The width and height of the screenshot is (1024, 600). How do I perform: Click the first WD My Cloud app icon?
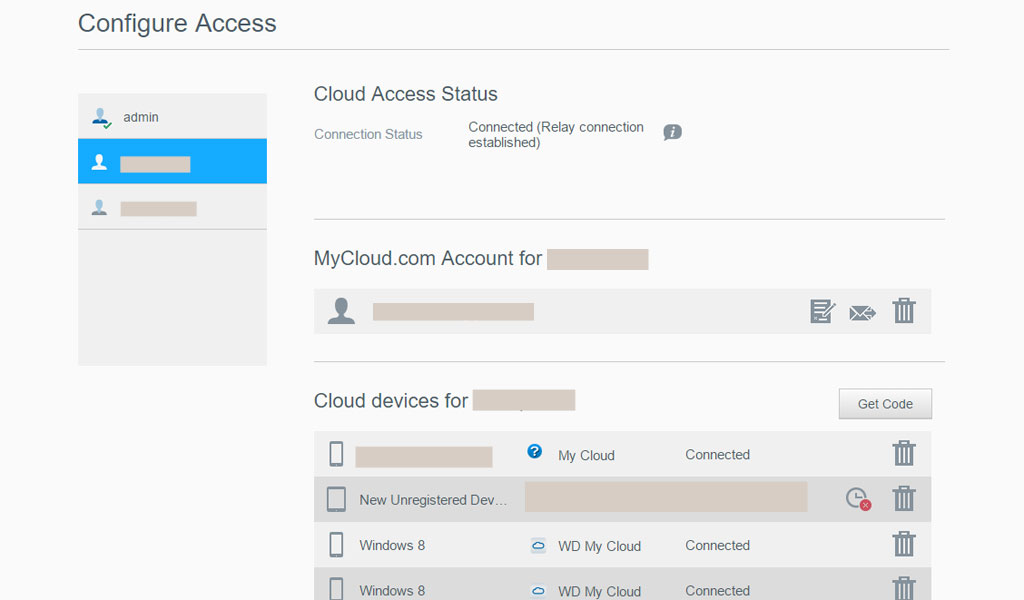coord(538,545)
